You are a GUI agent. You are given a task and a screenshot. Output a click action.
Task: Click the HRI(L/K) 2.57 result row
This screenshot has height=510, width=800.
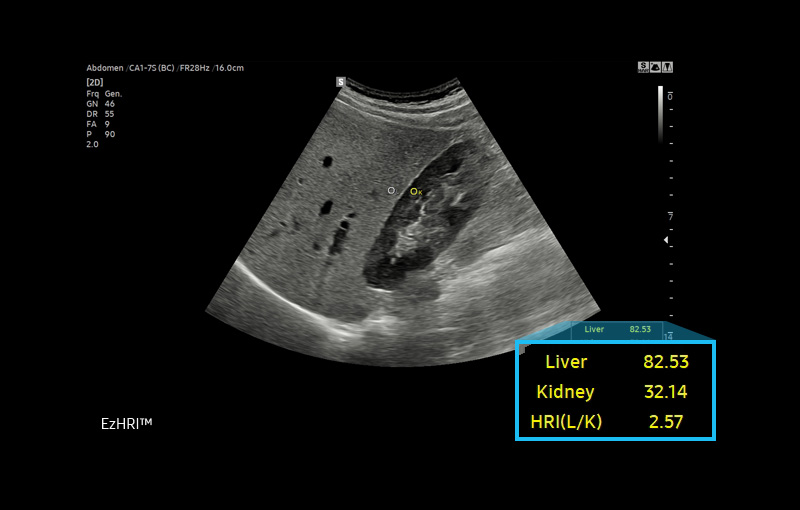click(x=615, y=421)
